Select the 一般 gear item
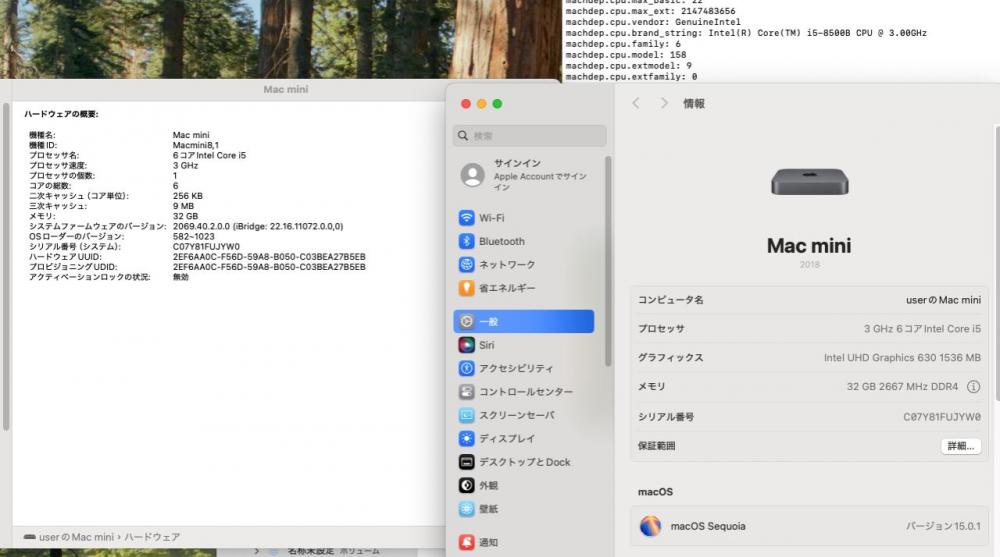Image resolution: width=1000 pixels, height=557 pixels. click(524, 322)
